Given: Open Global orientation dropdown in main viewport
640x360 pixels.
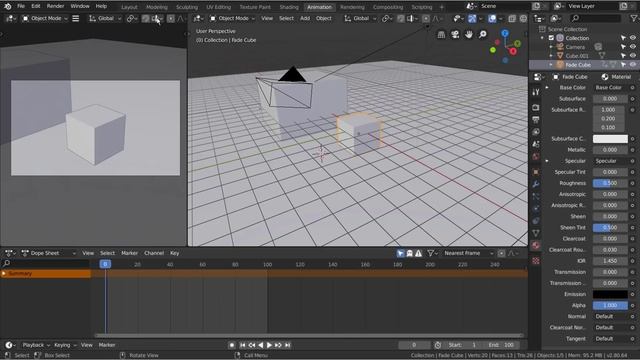Looking at the screenshot, I should pos(360,19).
